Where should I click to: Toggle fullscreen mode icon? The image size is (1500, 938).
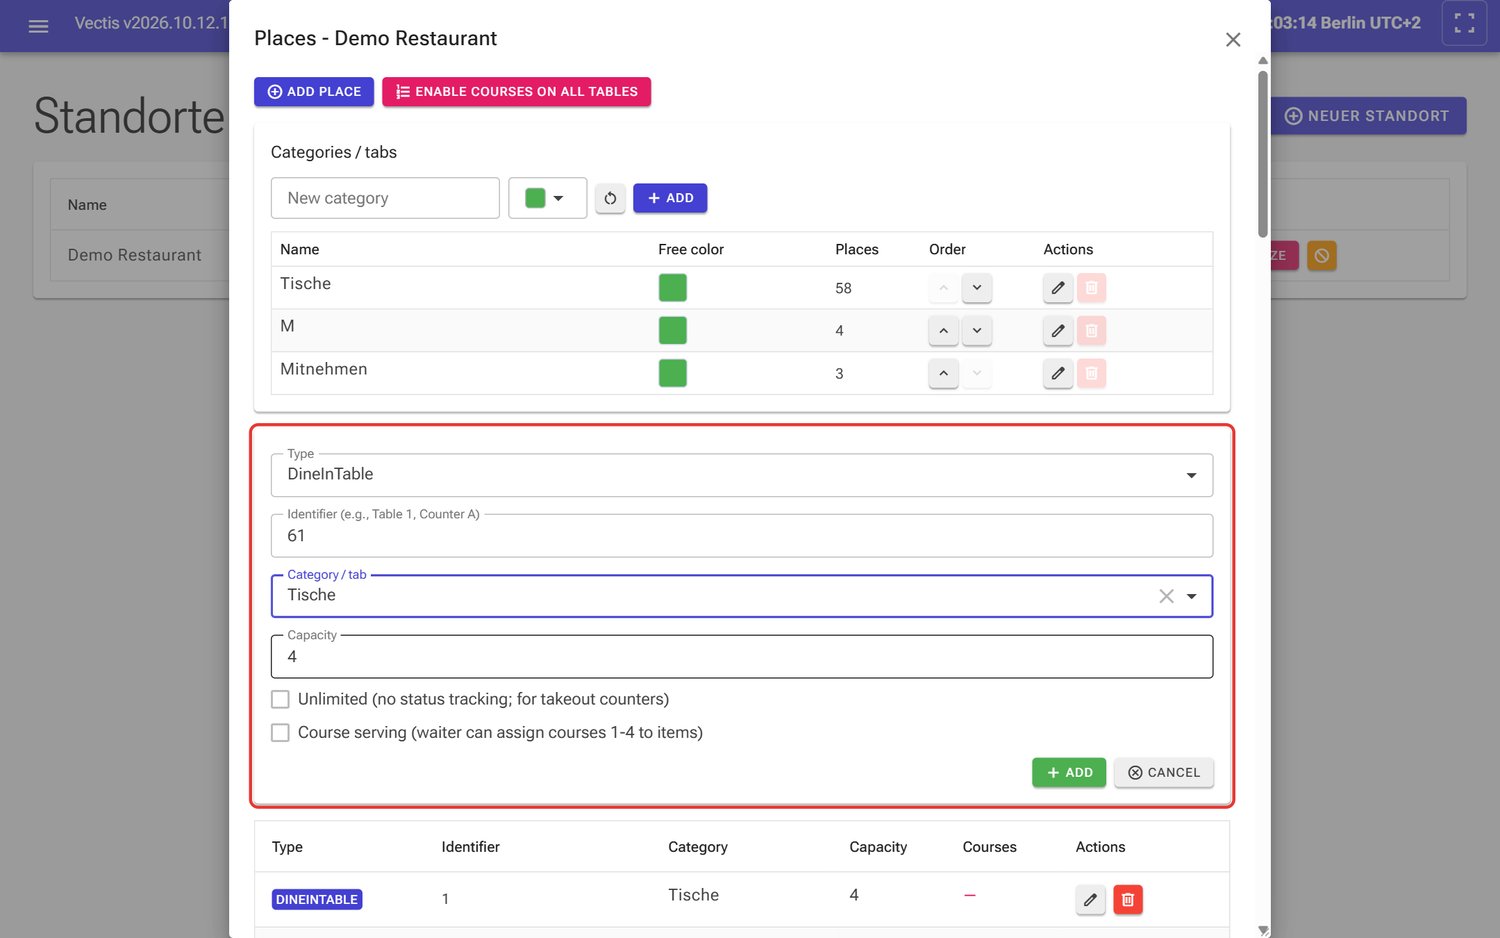(x=1464, y=23)
